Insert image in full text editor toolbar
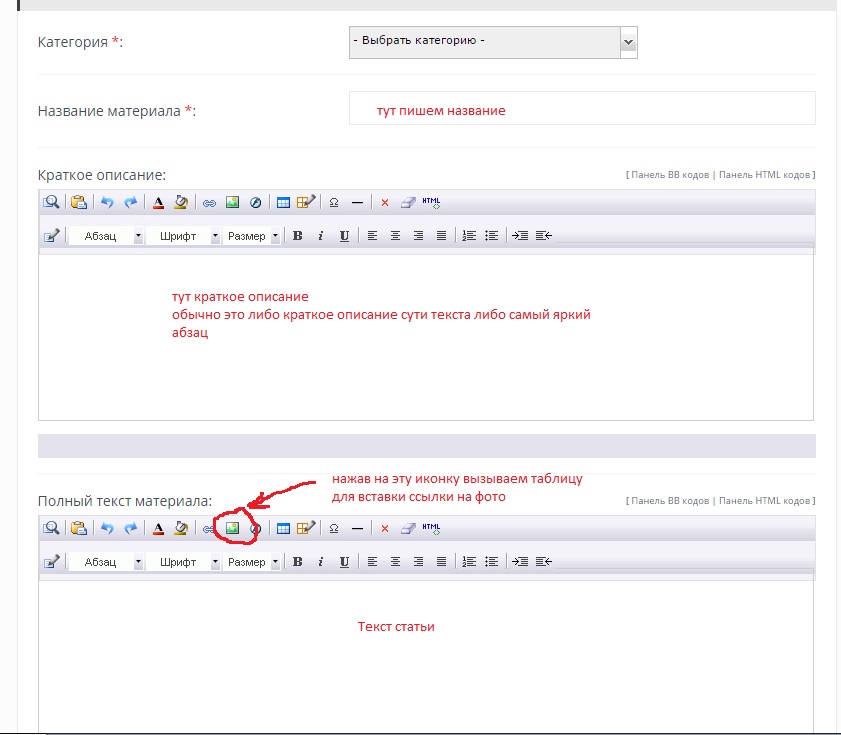Screen dimensions: 841x735 (232, 528)
